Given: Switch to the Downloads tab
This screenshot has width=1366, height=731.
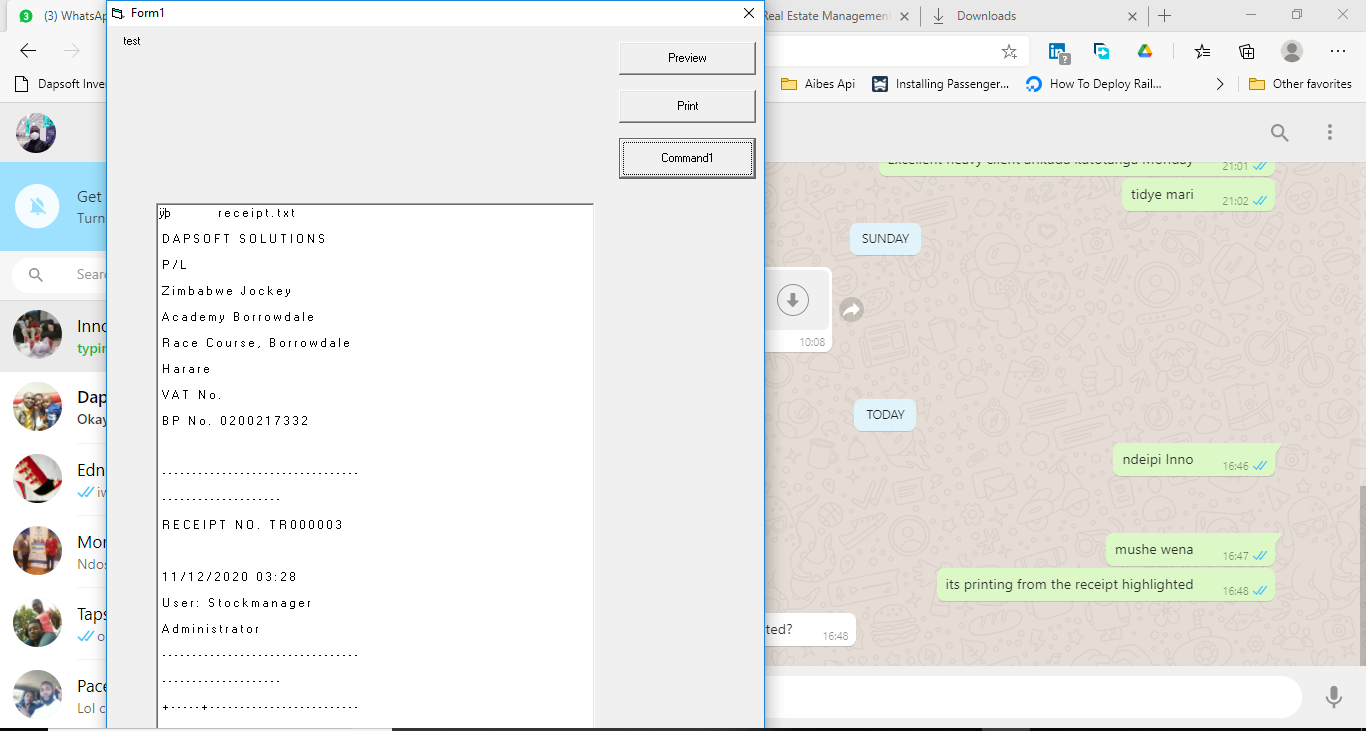Looking at the screenshot, I should click(x=1034, y=16).
